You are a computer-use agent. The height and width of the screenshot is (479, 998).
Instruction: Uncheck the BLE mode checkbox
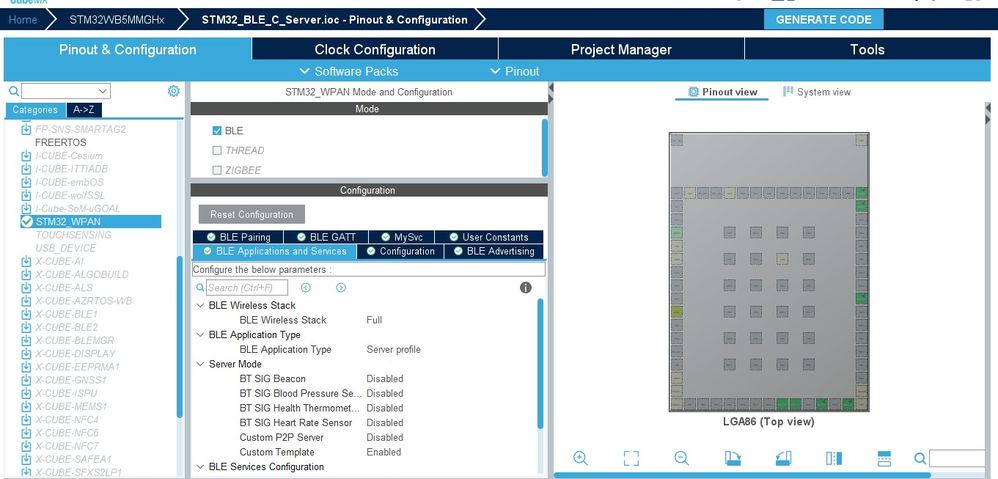pos(217,130)
